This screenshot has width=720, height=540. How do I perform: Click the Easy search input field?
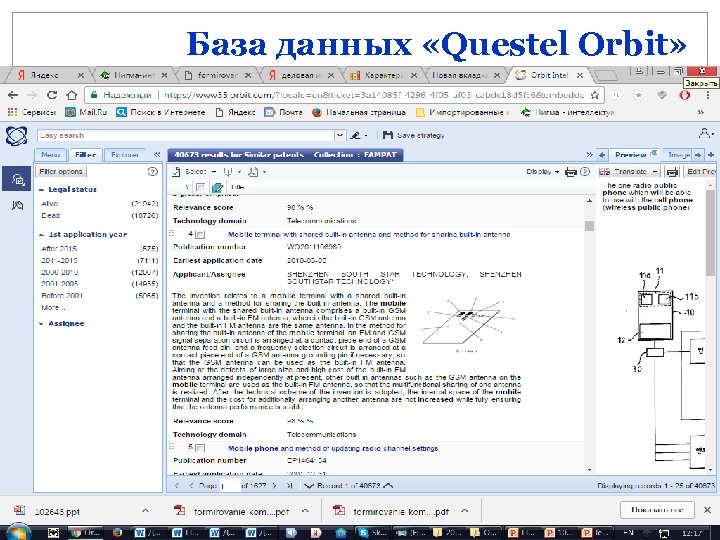click(x=185, y=135)
